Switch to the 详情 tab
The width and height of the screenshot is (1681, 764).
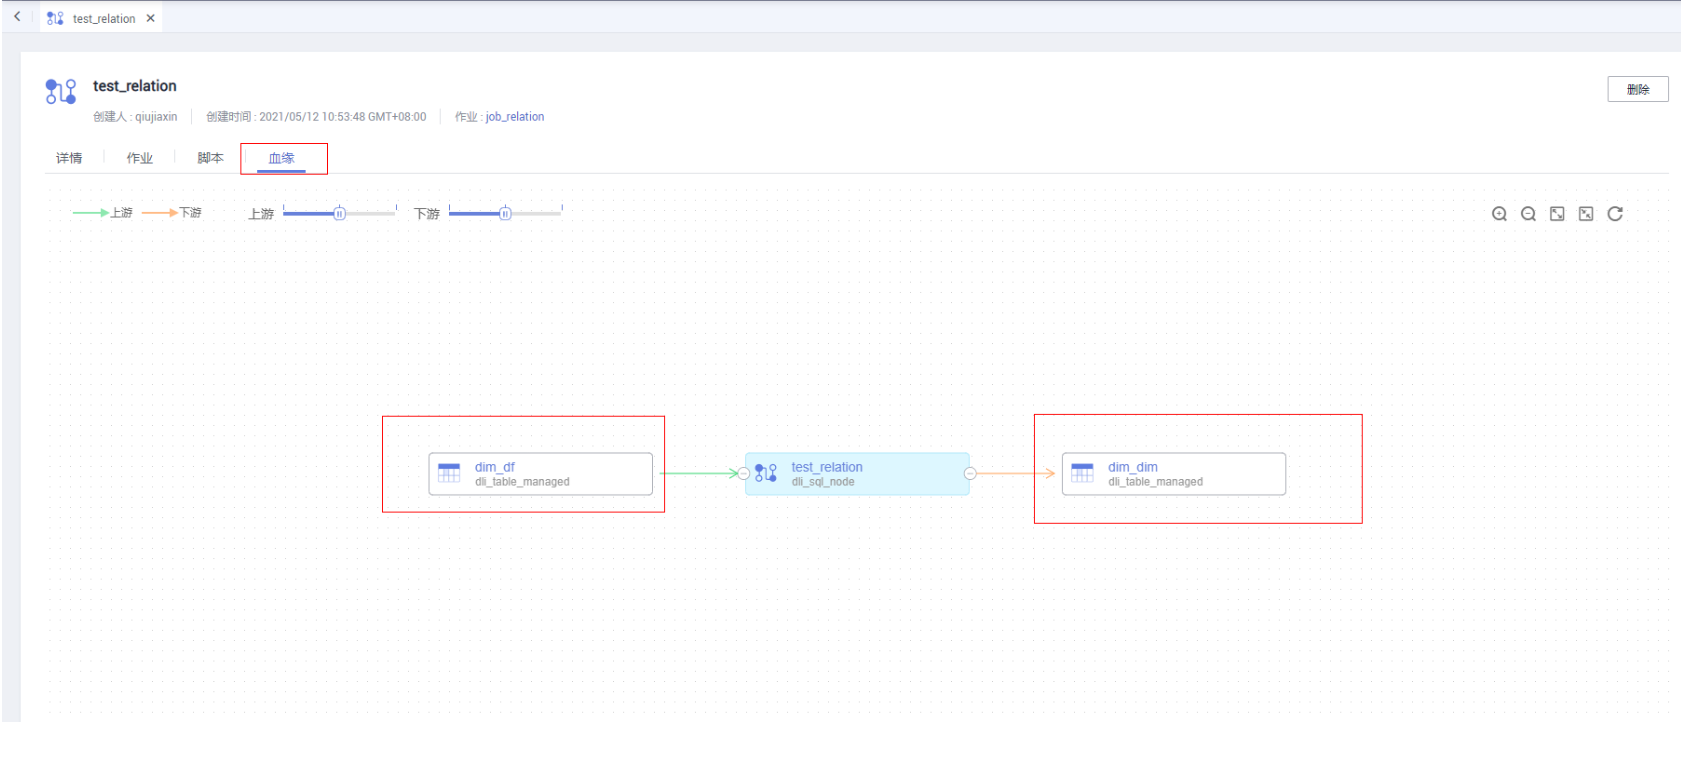pos(69,158)
